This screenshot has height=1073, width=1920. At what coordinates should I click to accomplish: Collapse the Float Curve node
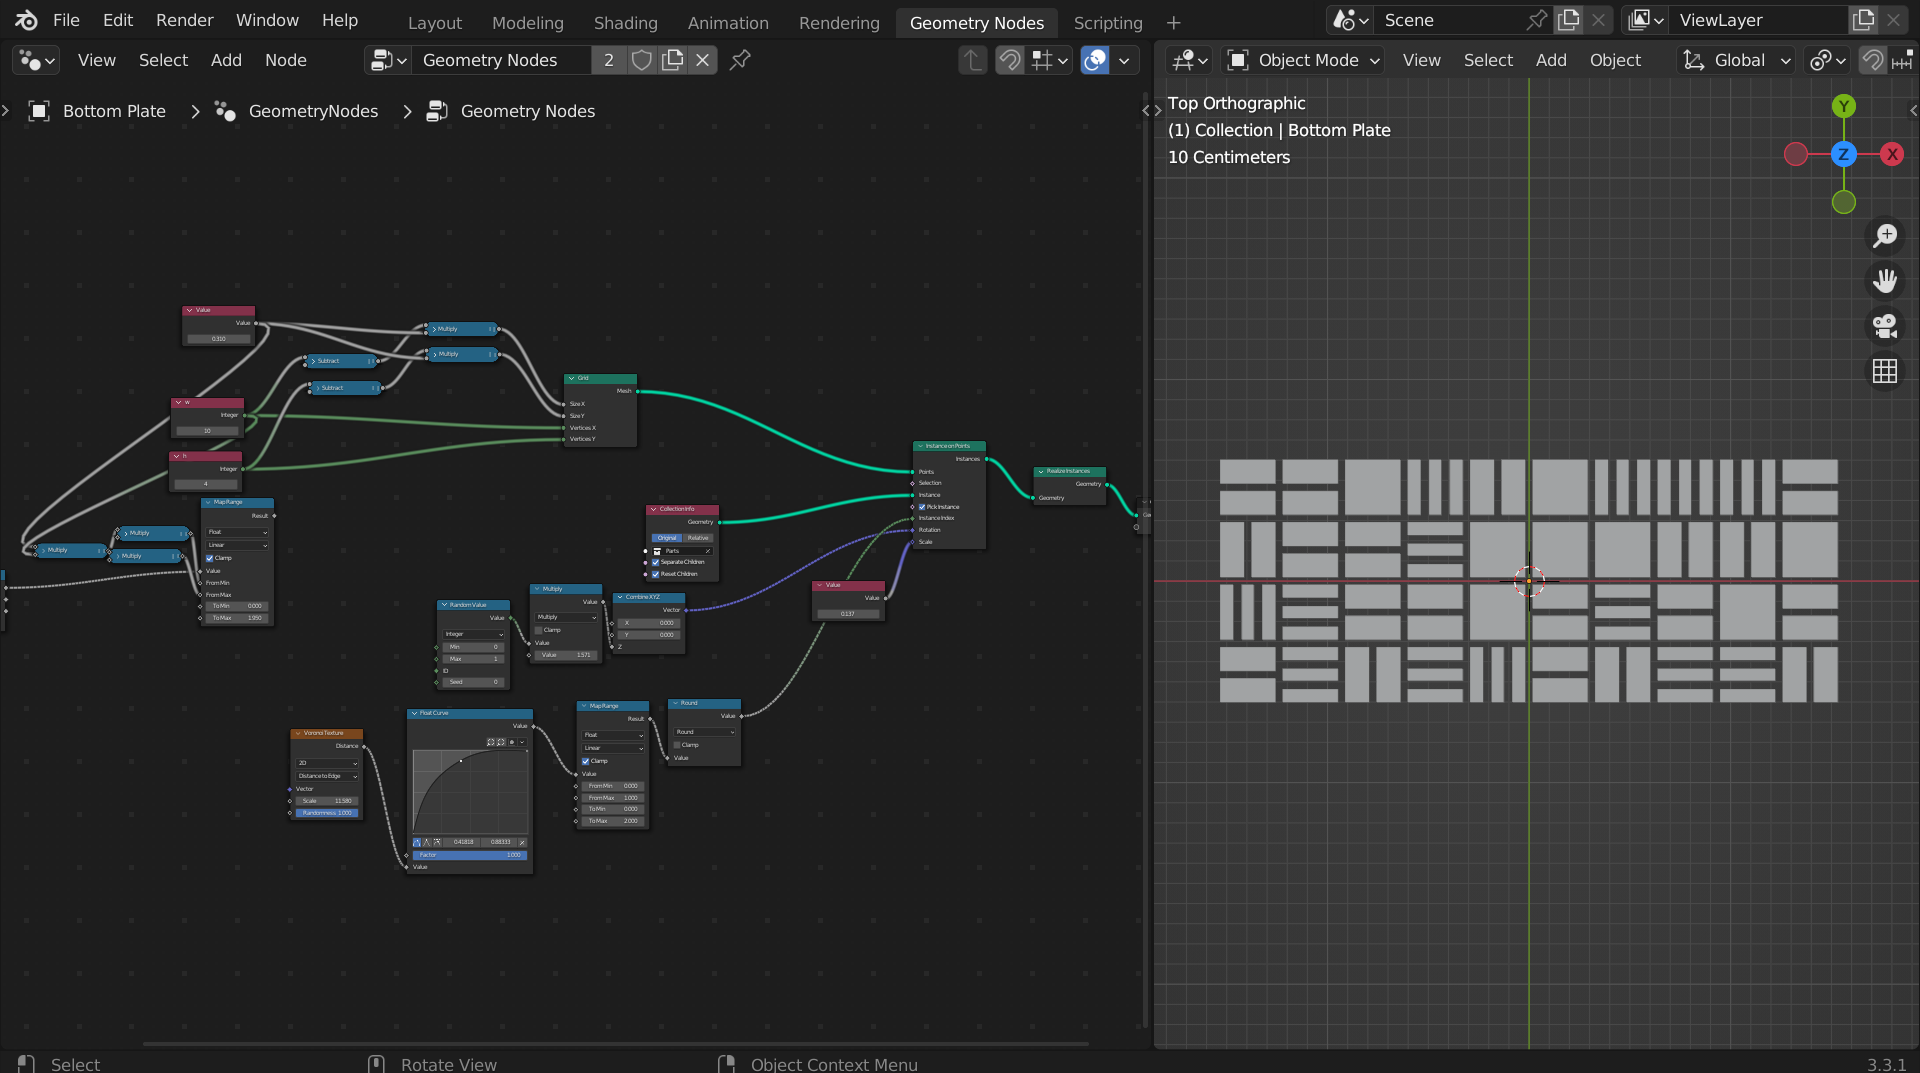pyautogui.click(x=414, y=713)
